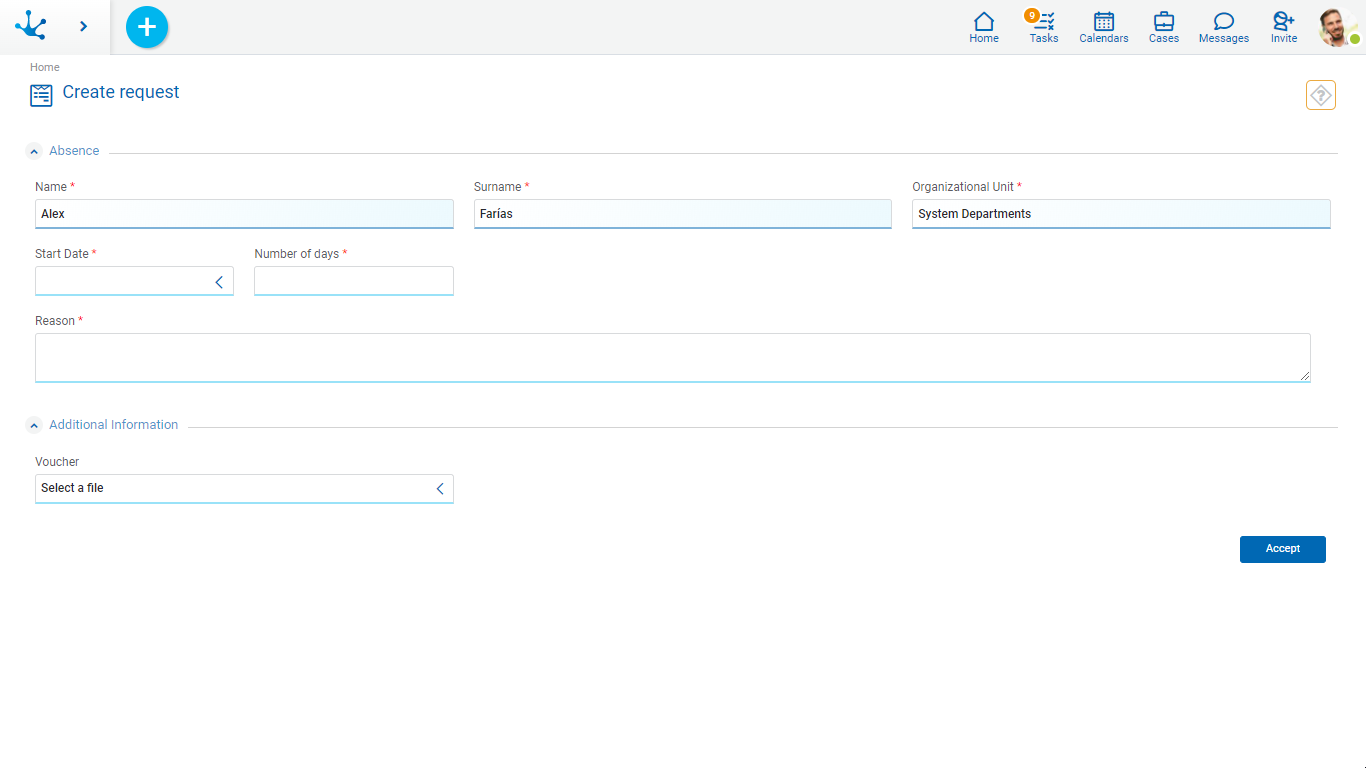Image resolution: width=1366 pixels, height=768 pixels.
Task: Click into the Reason text area
Action: (x=672, y=358)
